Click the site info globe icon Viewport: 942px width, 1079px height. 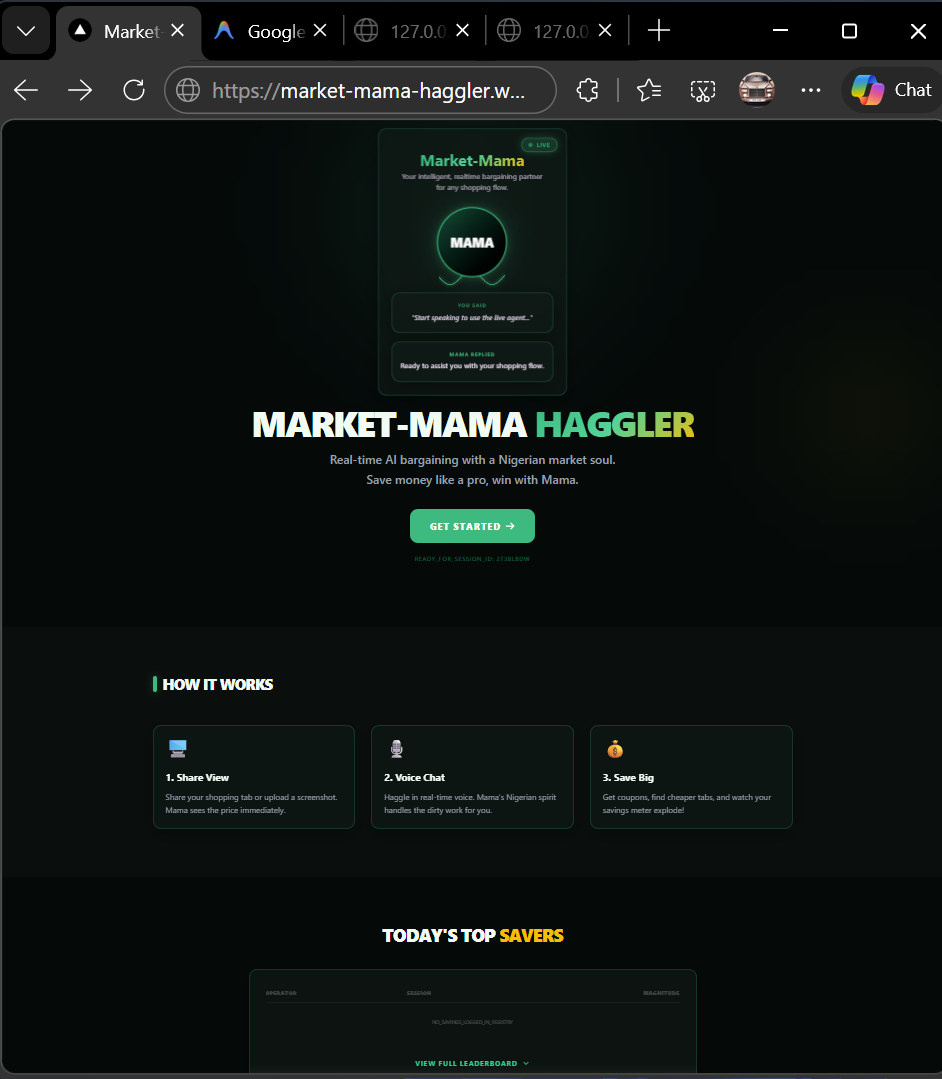click(188, 90)
